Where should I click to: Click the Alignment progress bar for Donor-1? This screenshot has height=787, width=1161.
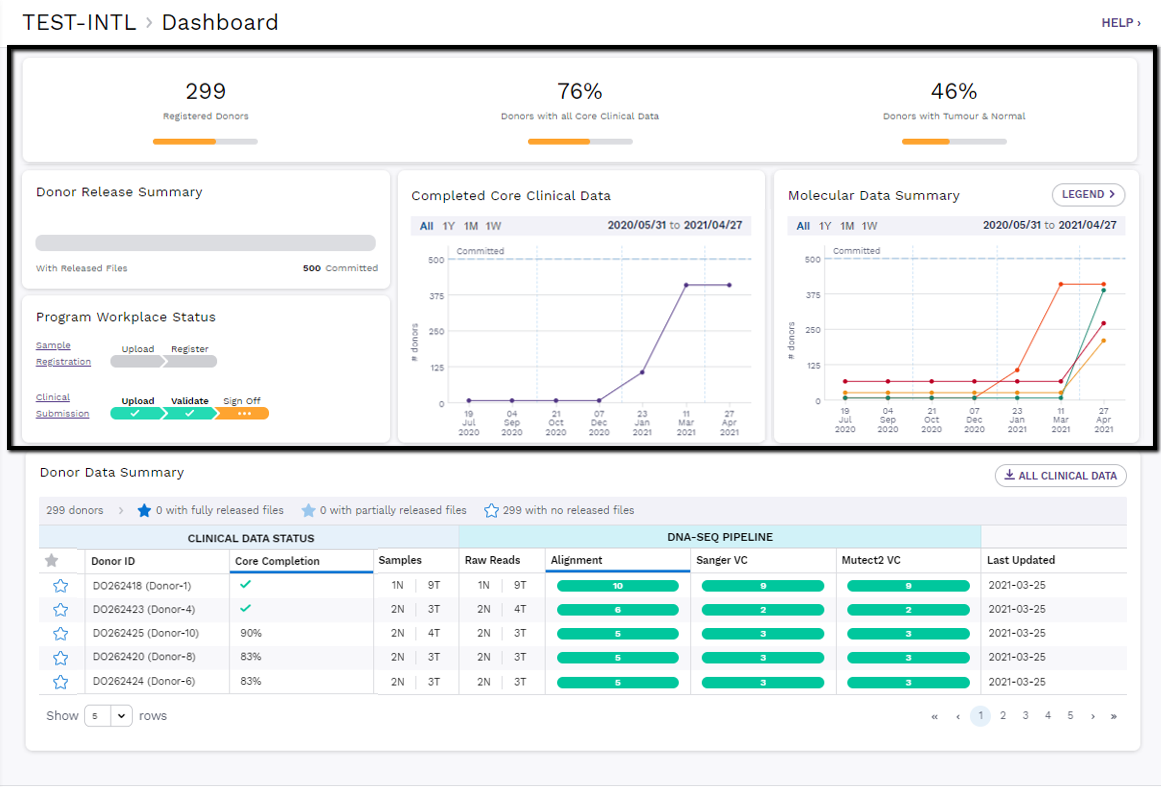pyautogui.click(x=617, y=586)
